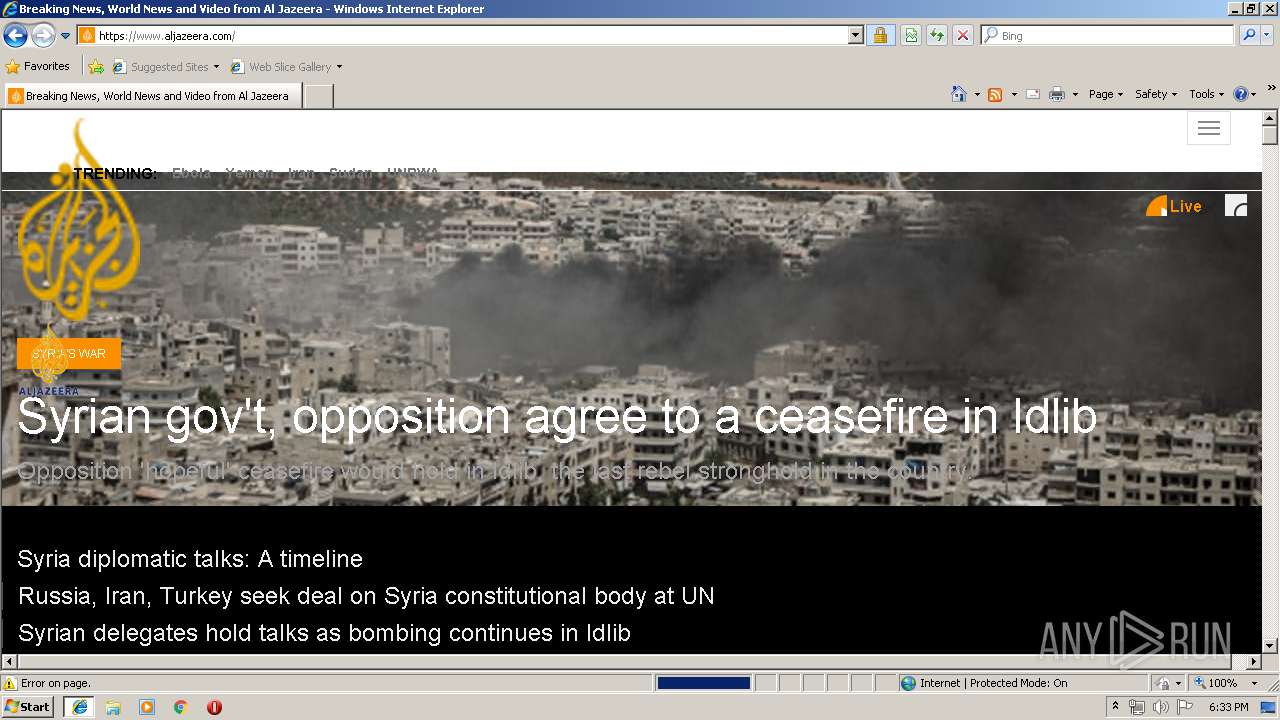1280x720 pixels.
Task: Expand the command bar overflow chevron
Action: point(1272,89)
